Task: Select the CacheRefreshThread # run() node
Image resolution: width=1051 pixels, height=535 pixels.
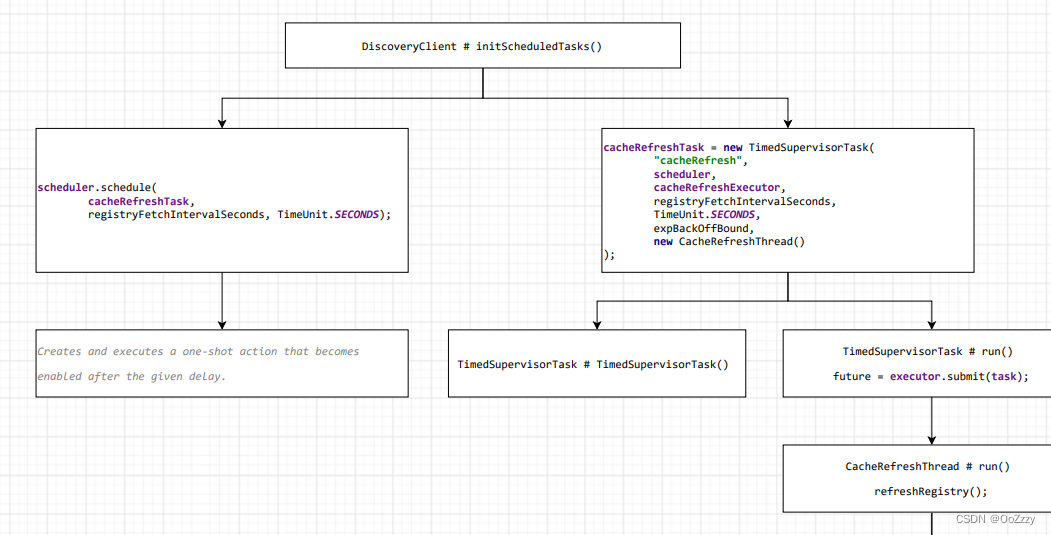Action: (x=917, y=479)
